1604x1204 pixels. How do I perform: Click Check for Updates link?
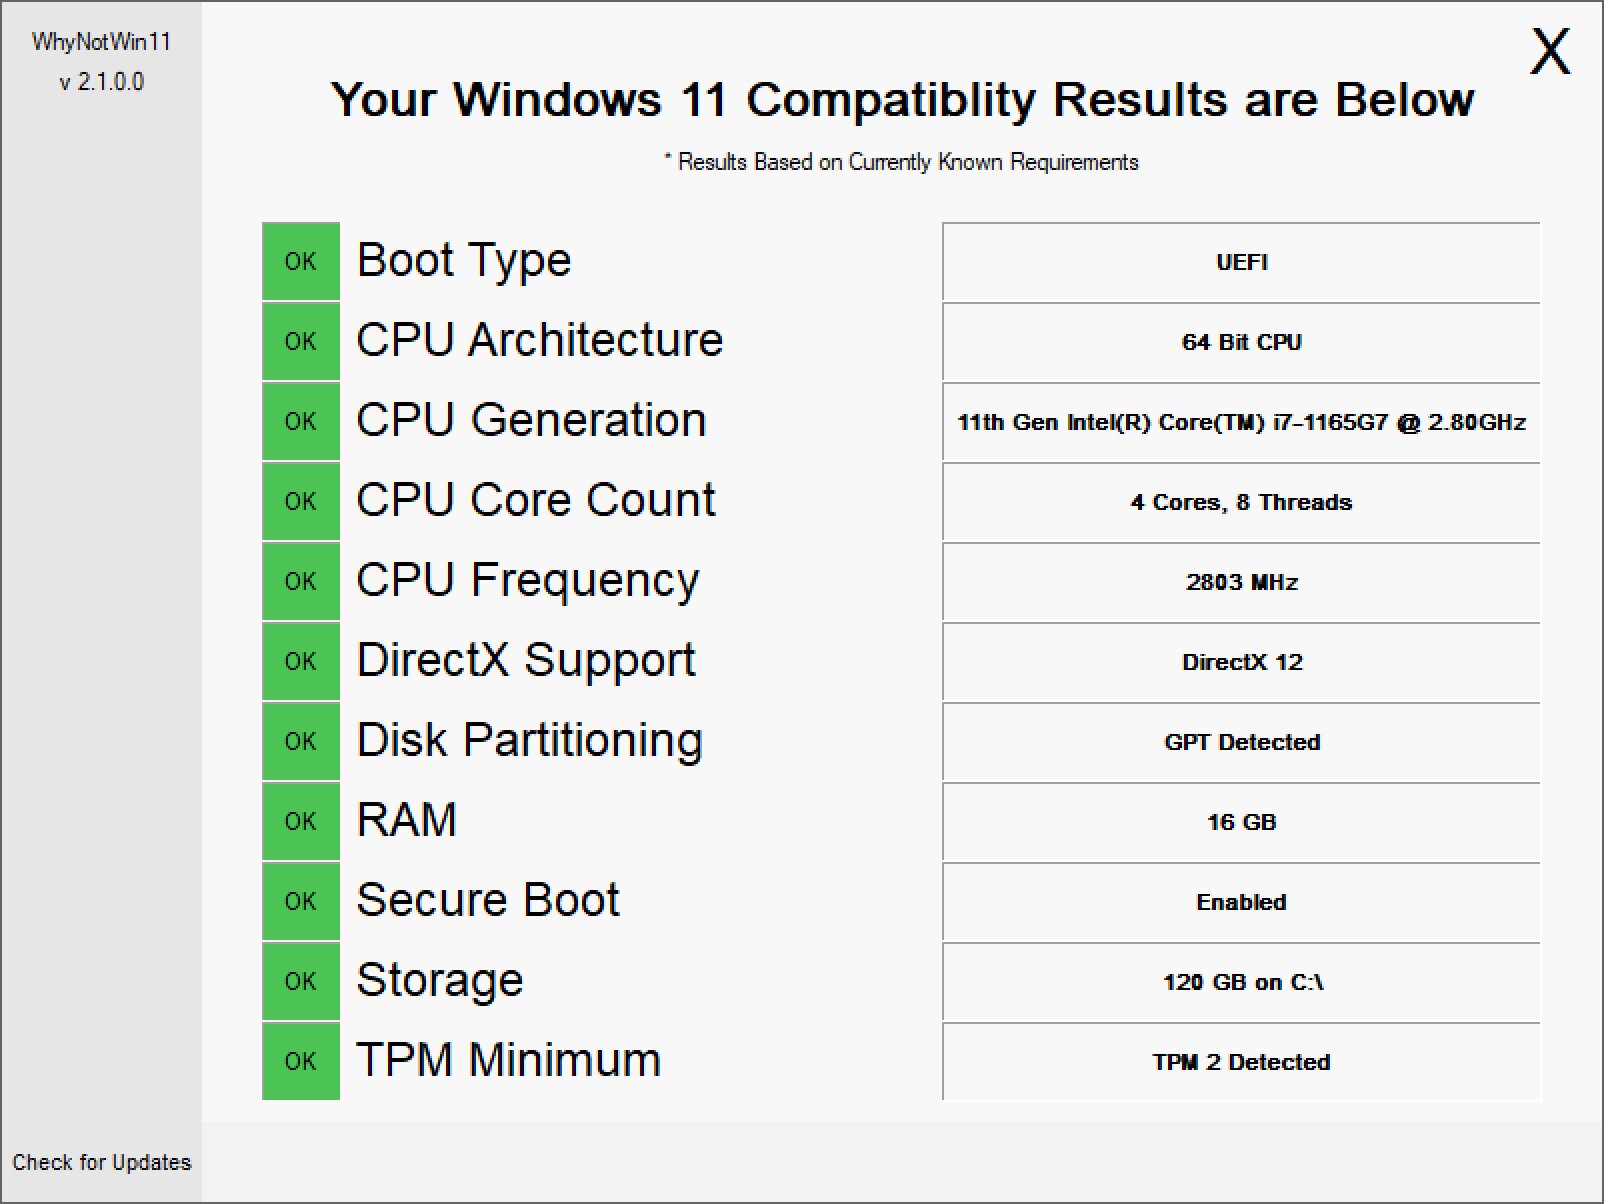(x=102, y=1162)
